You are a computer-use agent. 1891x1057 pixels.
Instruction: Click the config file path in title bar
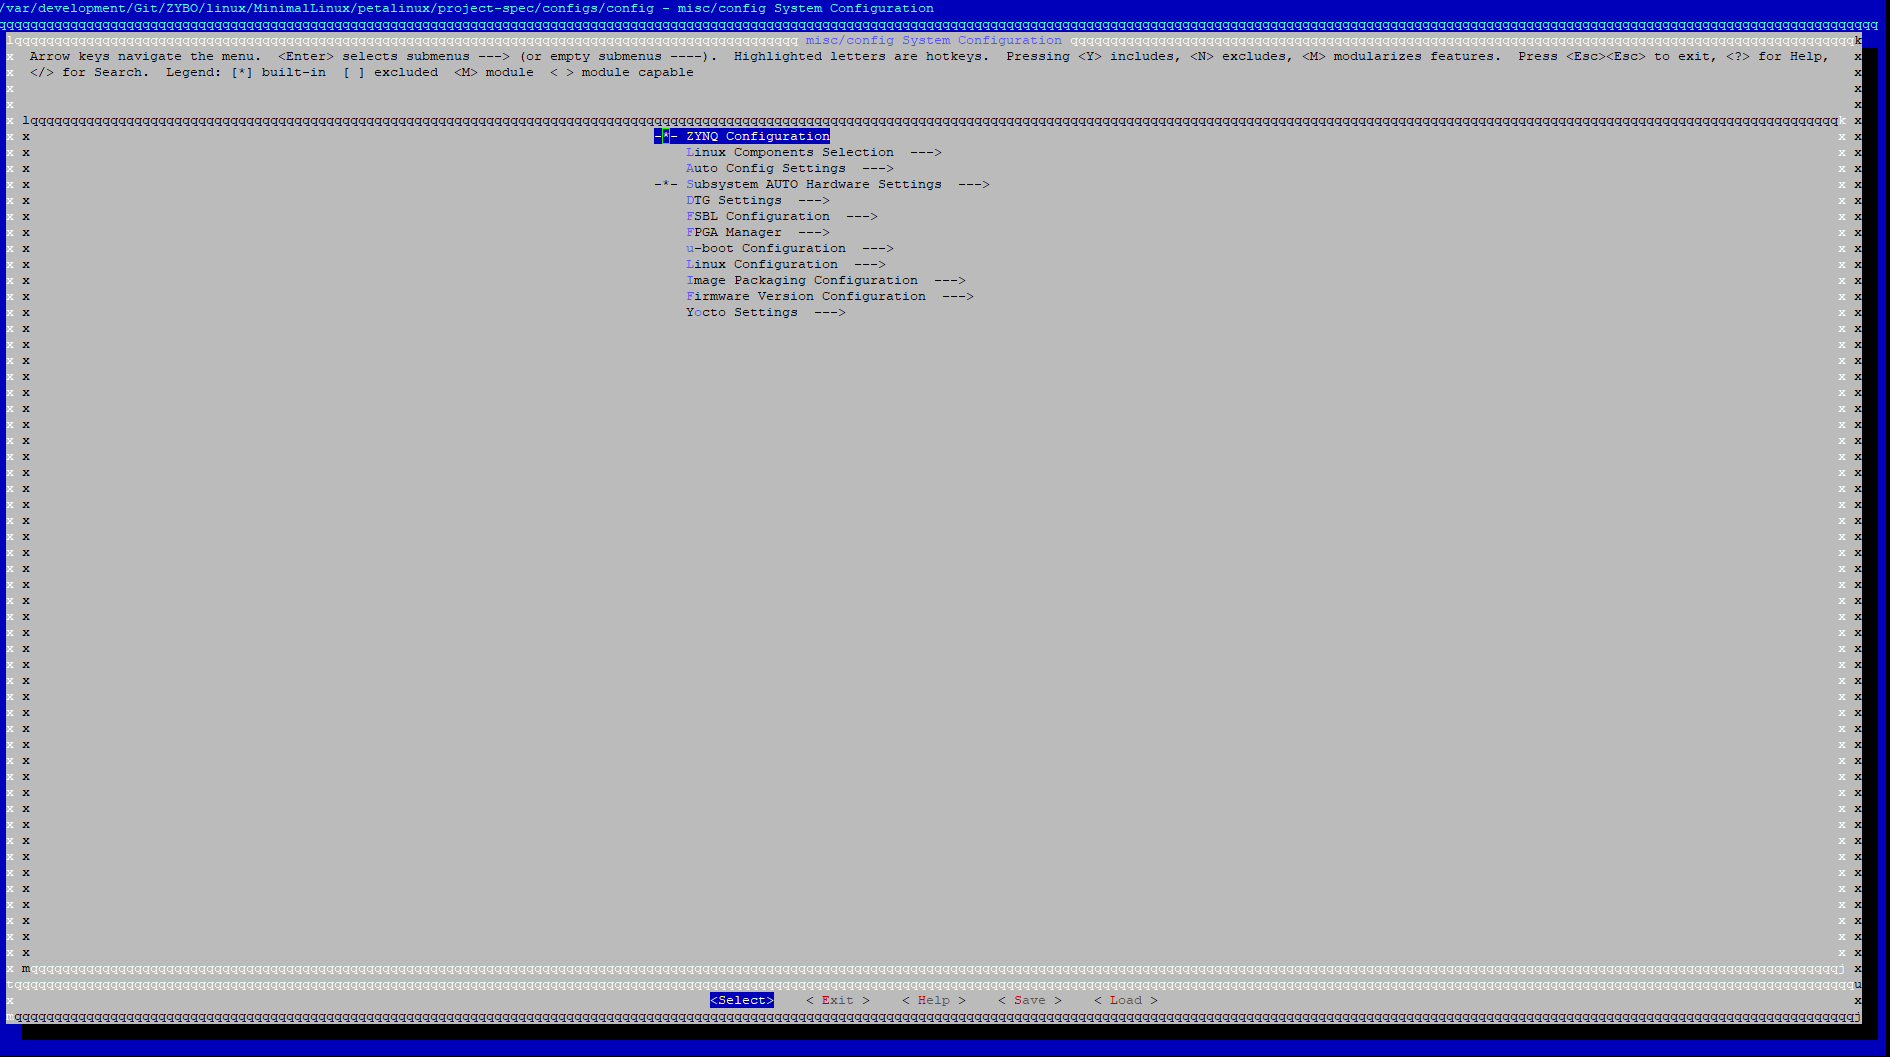coord(327,8)
